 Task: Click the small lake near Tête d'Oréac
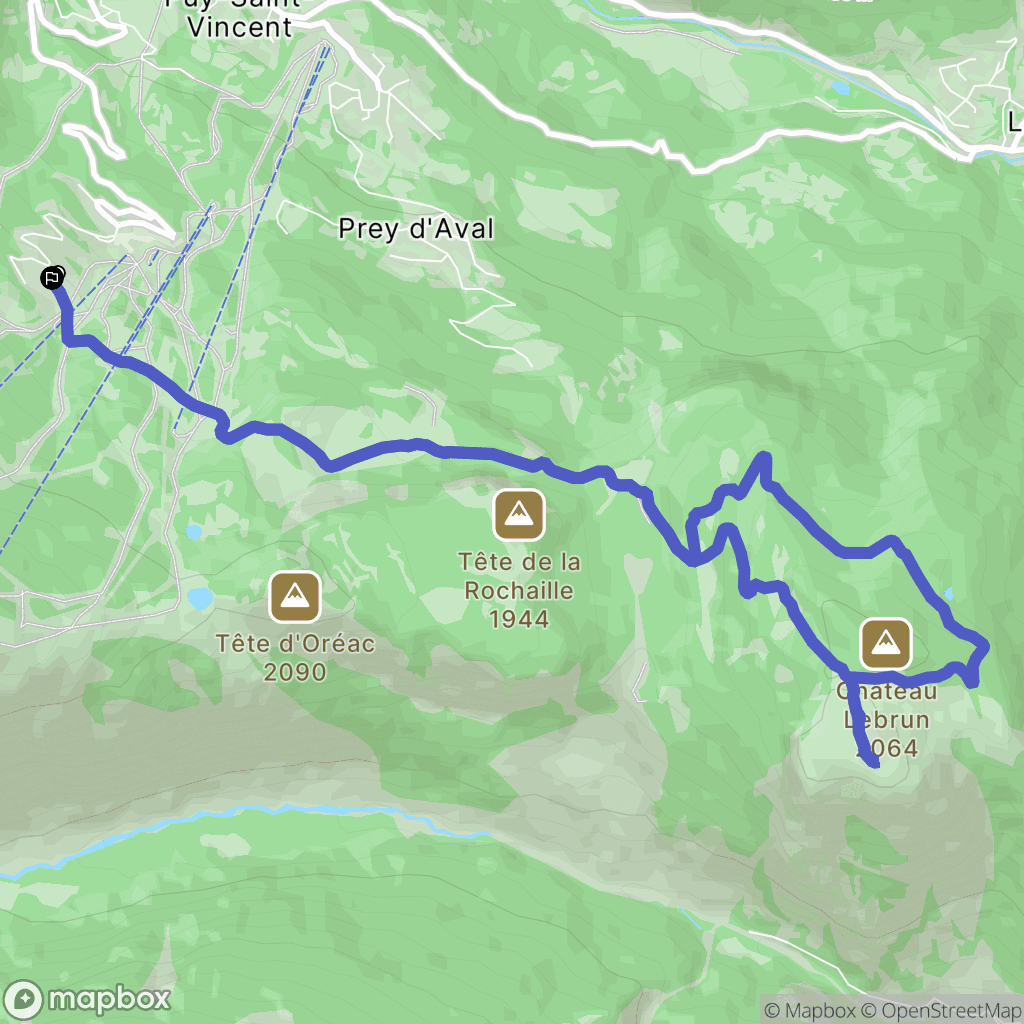point(200,598)
